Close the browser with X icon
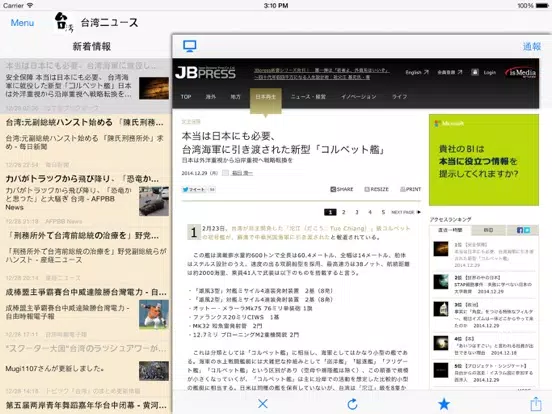552x414 pixels. point(263,404)
